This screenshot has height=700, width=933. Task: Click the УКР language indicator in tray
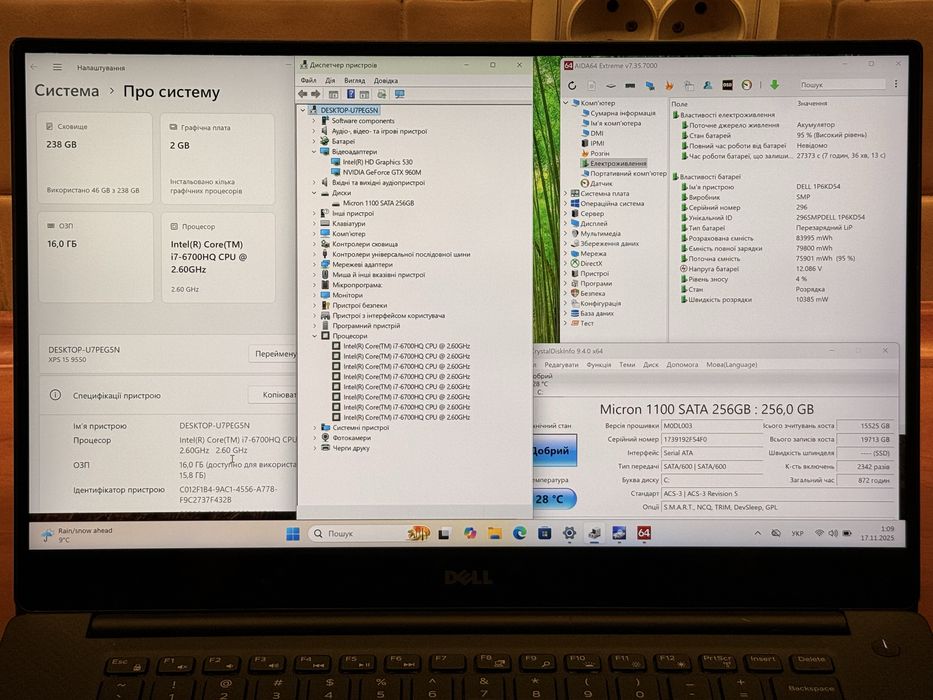797,533
